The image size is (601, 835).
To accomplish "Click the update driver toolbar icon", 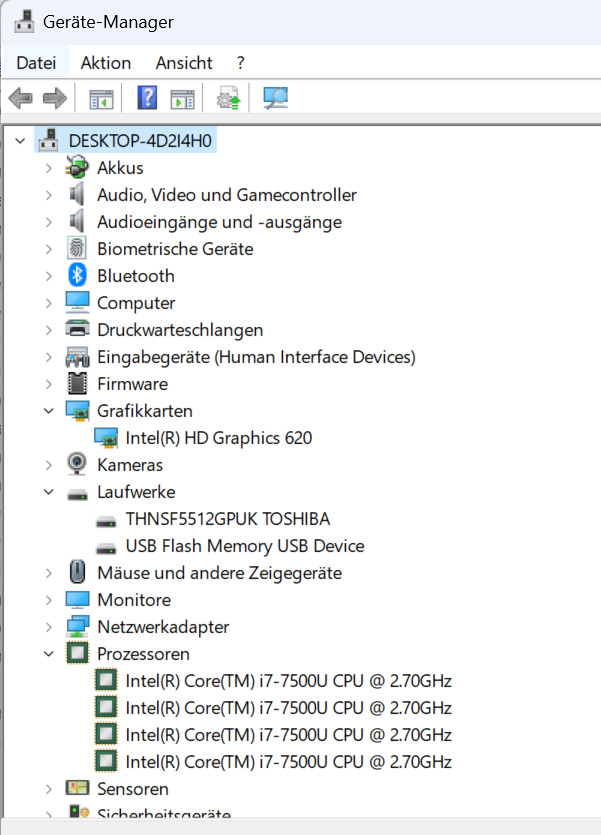I will [x=228, y=99].
